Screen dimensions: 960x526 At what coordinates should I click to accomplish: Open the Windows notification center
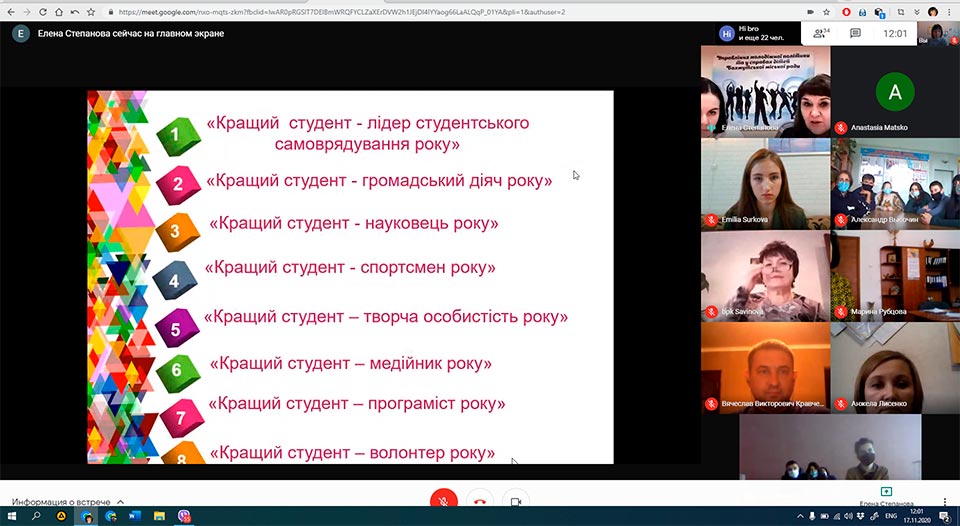click(945, 517)
